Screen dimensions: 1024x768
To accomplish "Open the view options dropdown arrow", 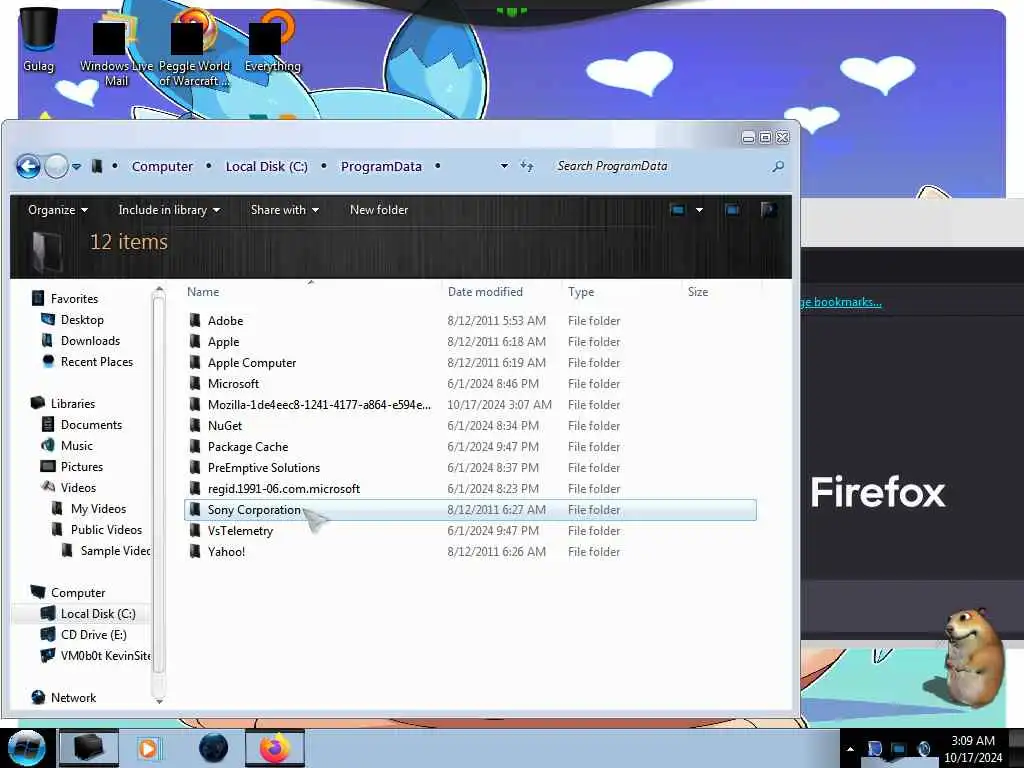I will (x=699, y=210).
